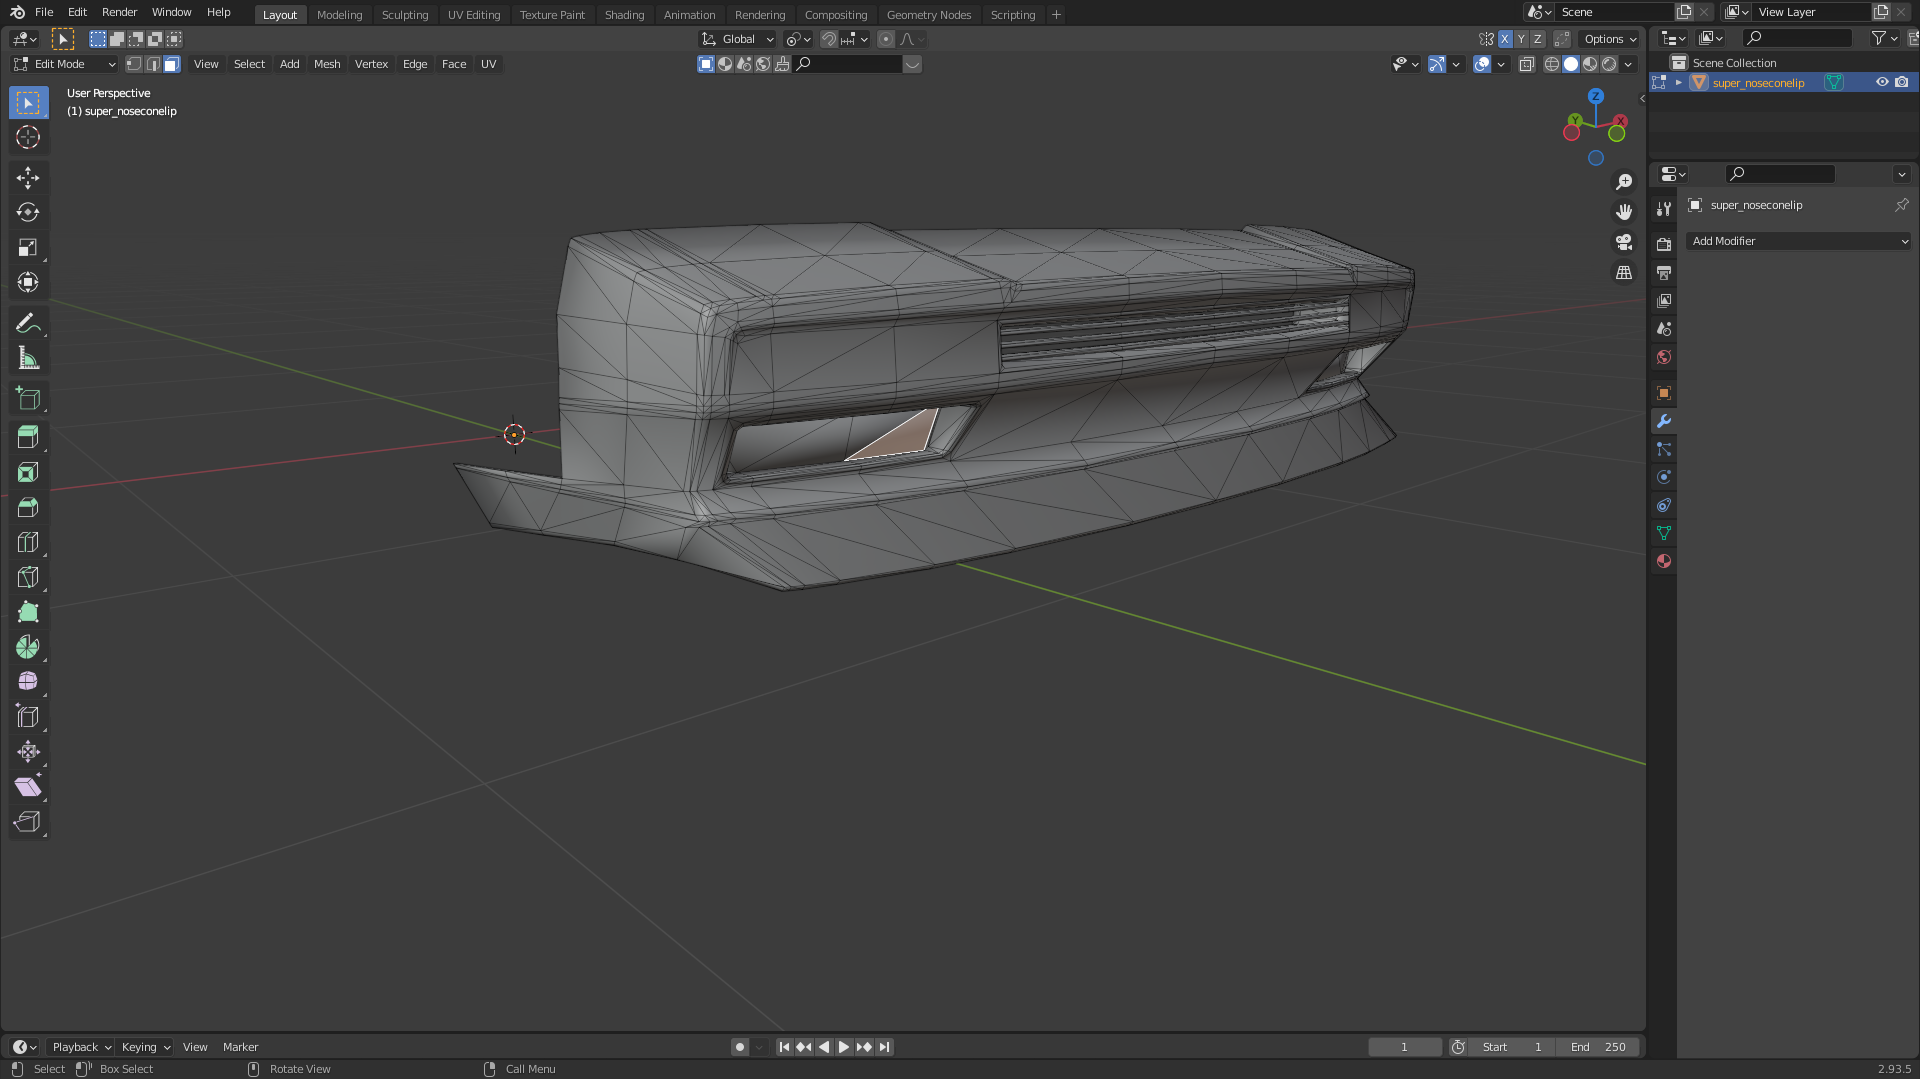
Task: Select the Rip Region tool
Action: click(28, 822)
